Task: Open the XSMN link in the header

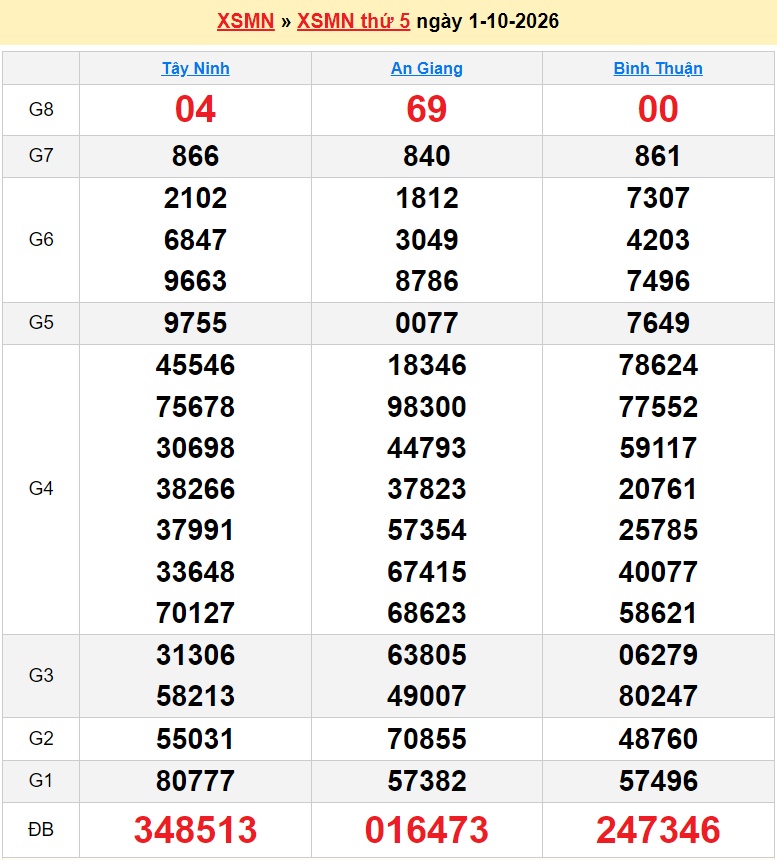Action: click(245, 21)
